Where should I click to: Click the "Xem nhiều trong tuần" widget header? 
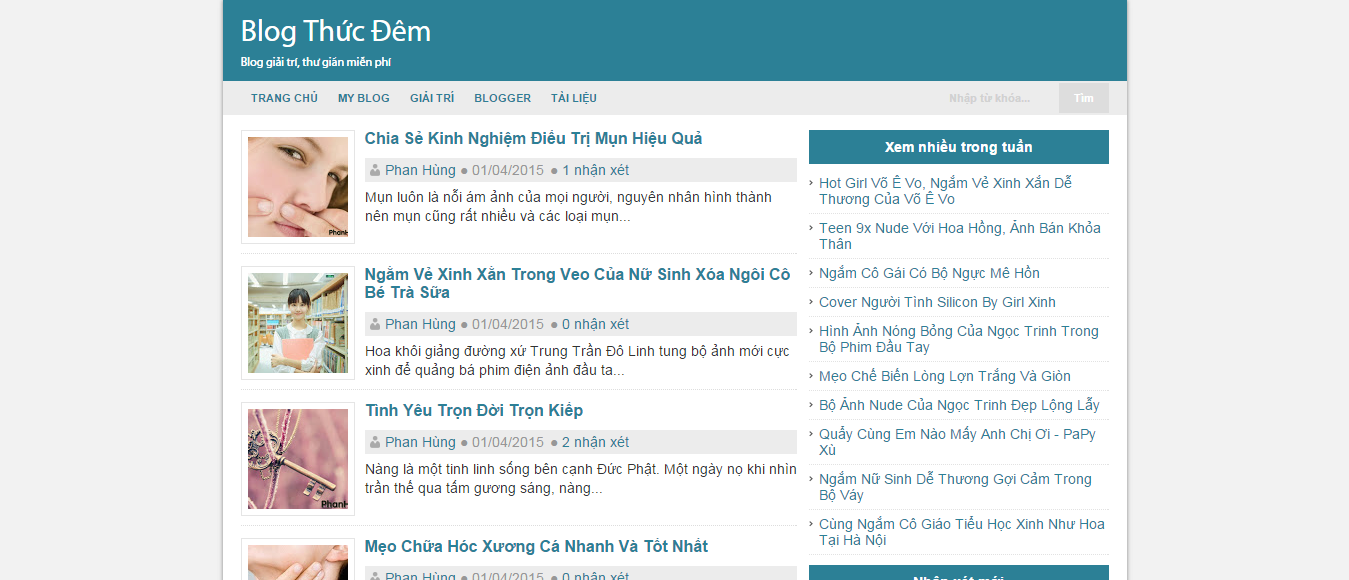click(959, 147)
